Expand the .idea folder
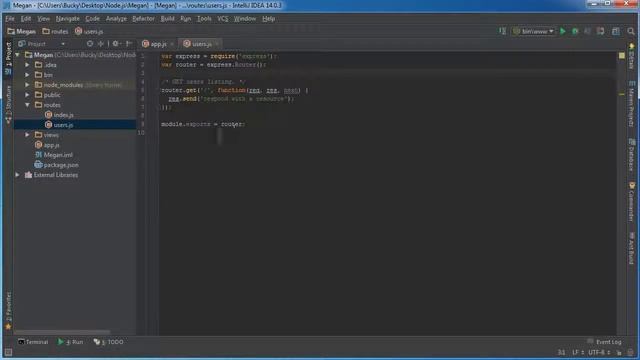Image resolution: width=640 pixels, height=360 pixels. (27, 65)
